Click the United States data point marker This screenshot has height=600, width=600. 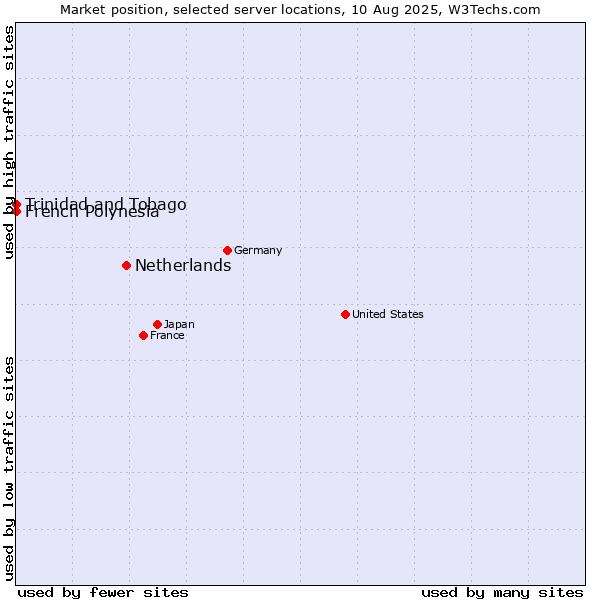pyautogui.click(x=345, y=315)
